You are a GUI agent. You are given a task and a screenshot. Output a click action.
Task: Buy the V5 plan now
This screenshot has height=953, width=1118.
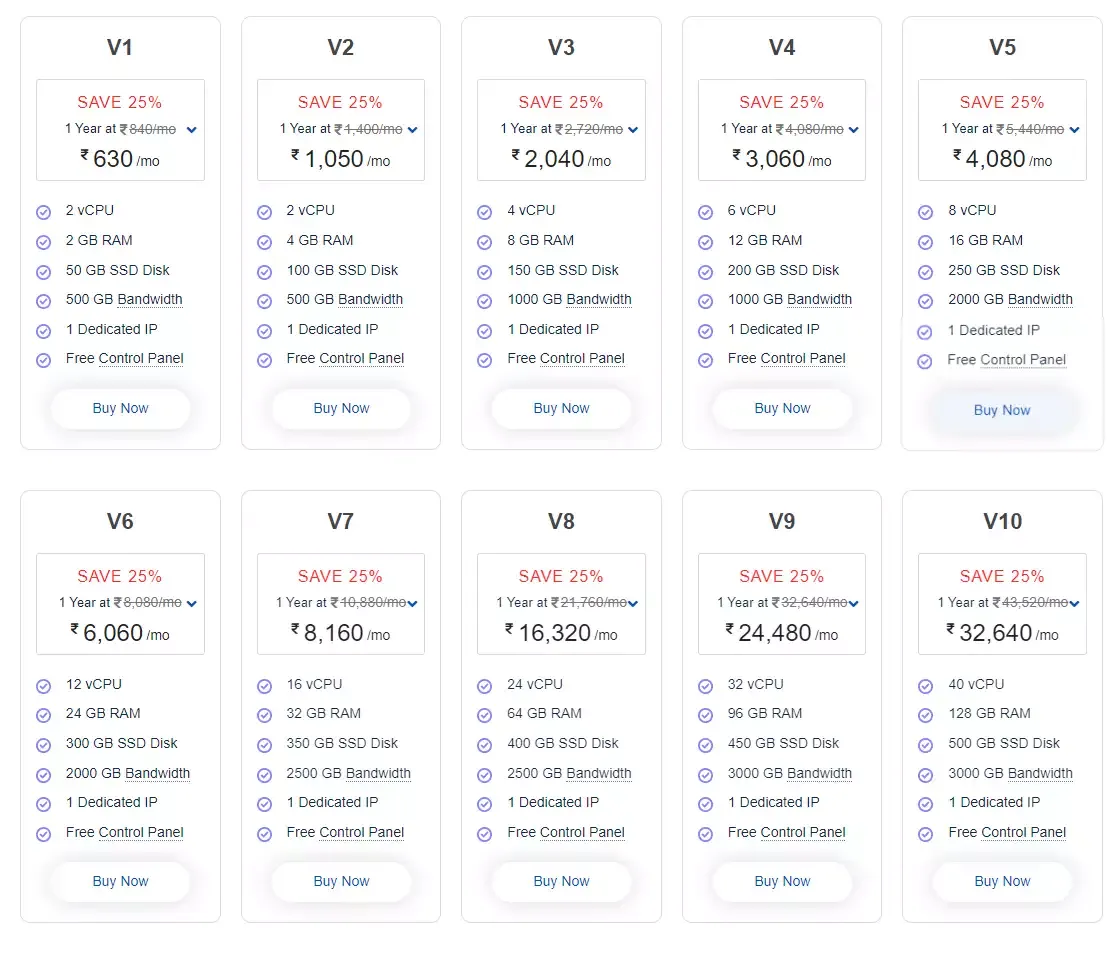pyautogui.click(x=1002, y=410)
